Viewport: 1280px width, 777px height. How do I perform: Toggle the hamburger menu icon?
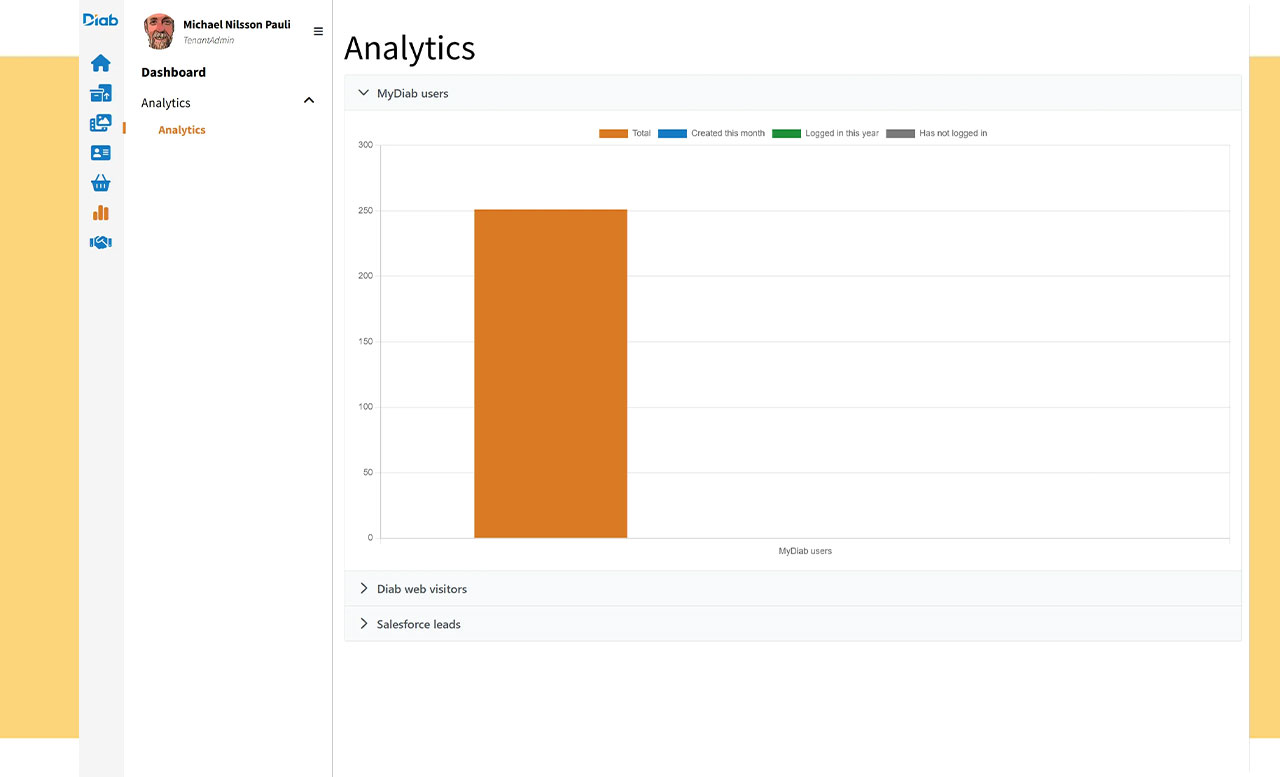pyautogui.click(x=318, y=31)
